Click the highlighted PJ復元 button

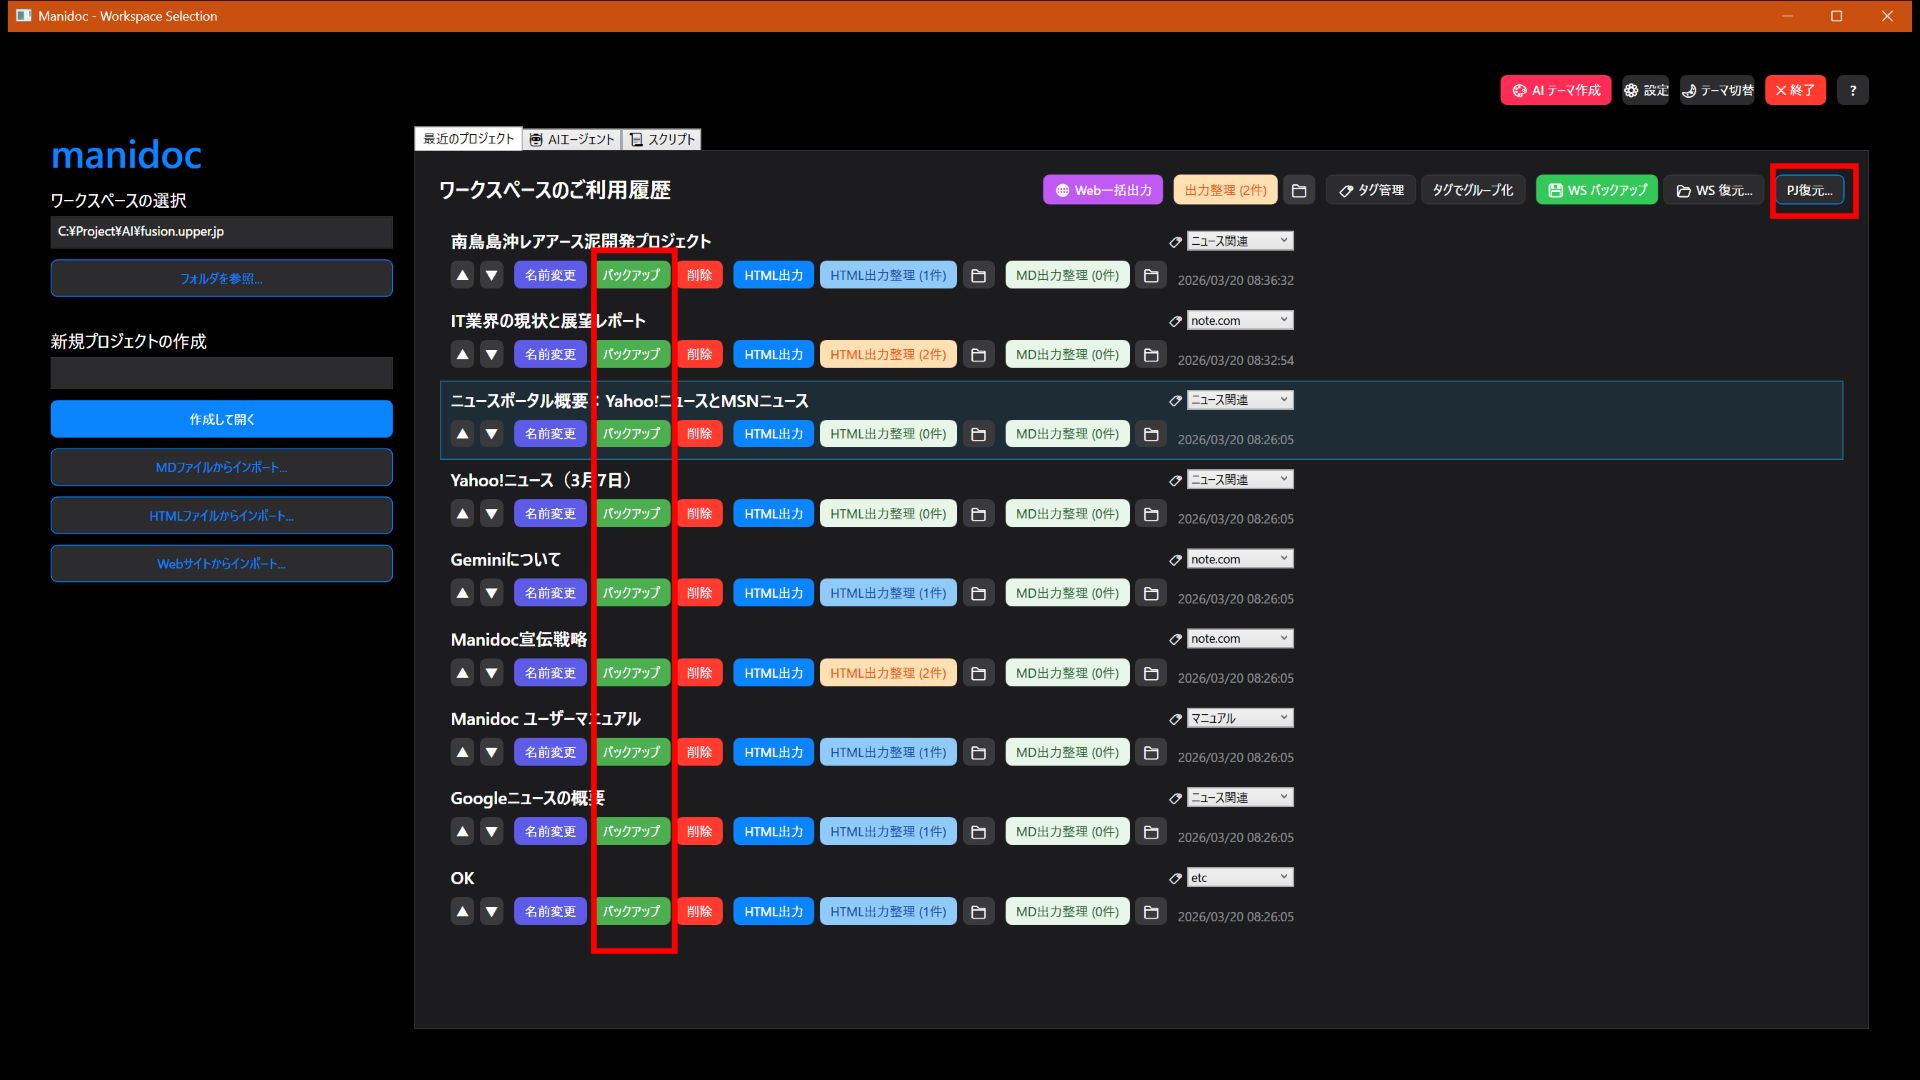point(1811,190)
